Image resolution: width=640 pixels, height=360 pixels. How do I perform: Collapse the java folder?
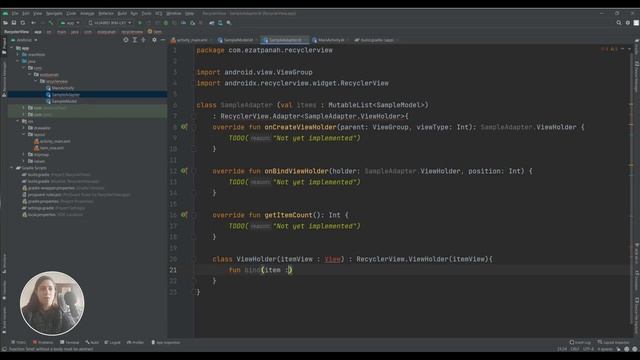tap(18, 61)
